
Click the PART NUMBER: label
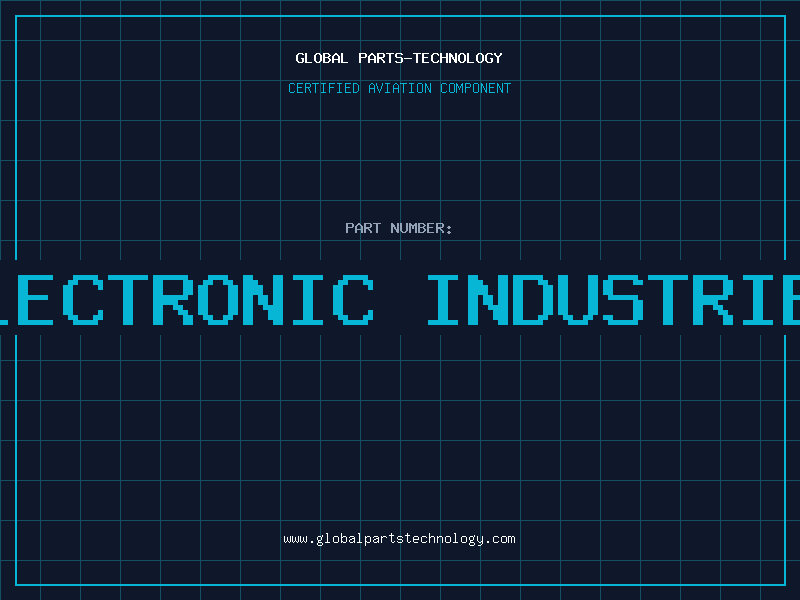point(399,228)
